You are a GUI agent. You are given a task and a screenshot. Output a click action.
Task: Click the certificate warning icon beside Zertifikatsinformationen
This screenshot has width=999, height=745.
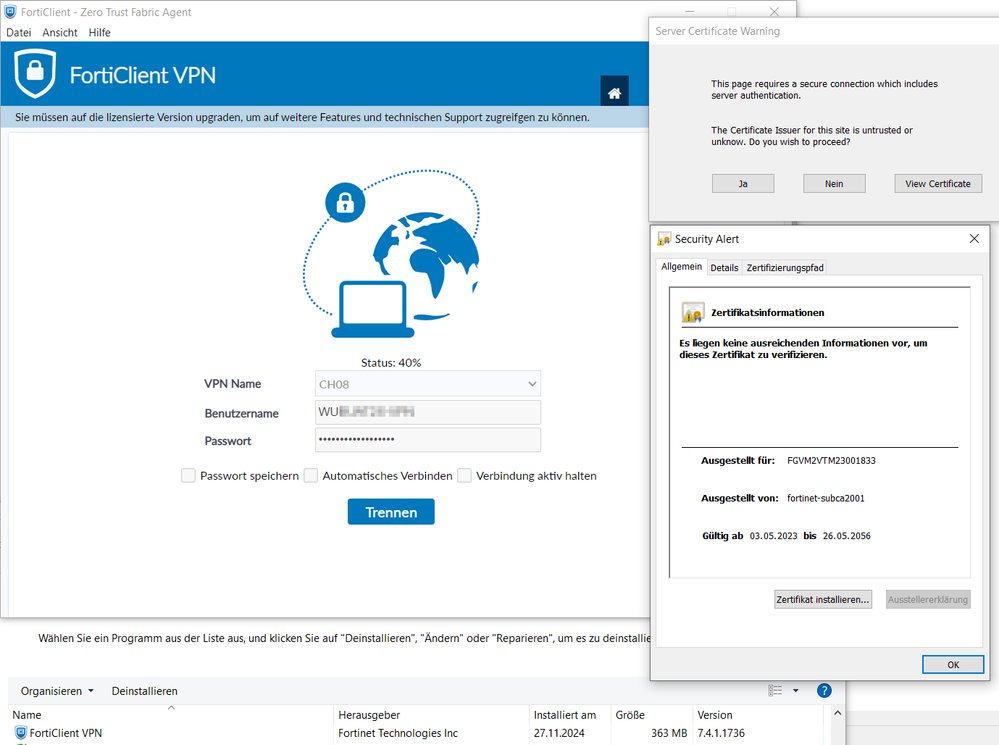(x=693, y=313)
